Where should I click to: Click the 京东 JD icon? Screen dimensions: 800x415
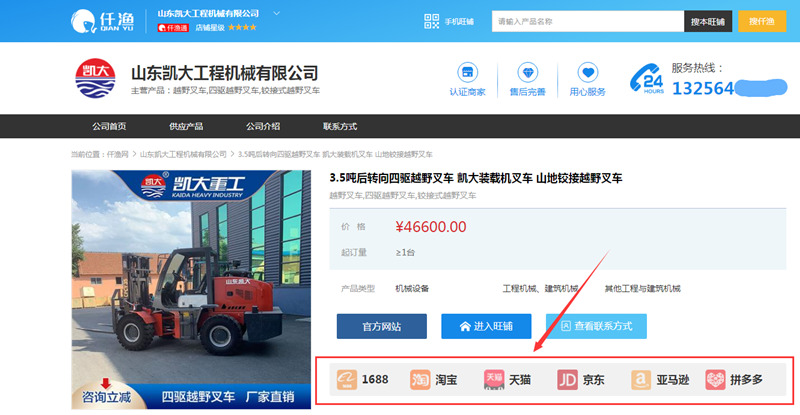coord(567,380)
